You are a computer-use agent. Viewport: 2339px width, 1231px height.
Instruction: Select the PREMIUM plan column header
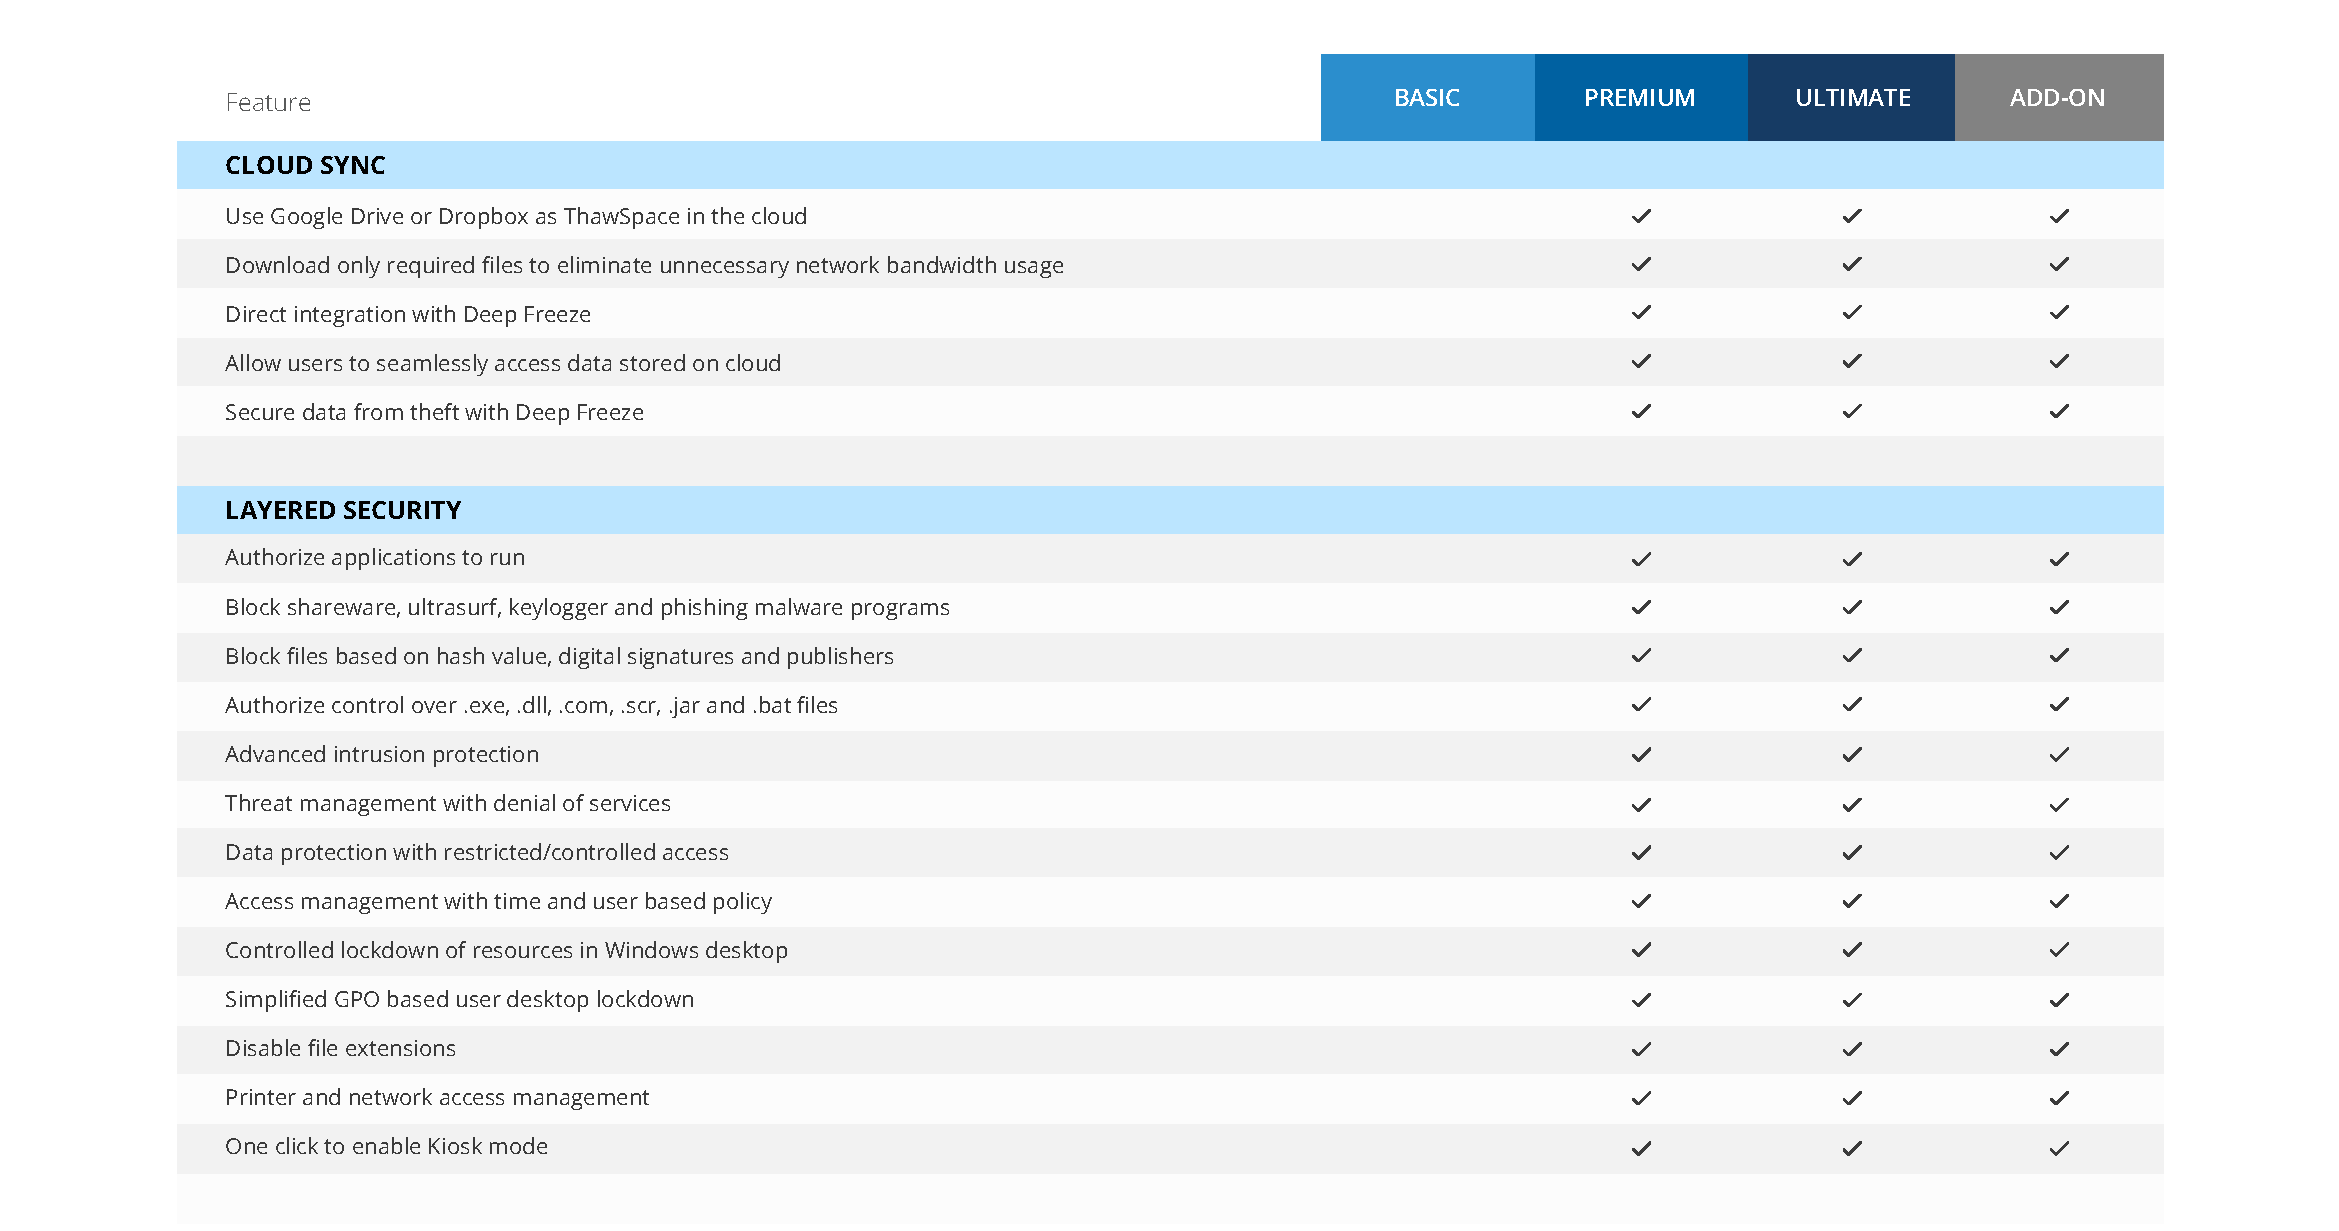(1640, 98)
